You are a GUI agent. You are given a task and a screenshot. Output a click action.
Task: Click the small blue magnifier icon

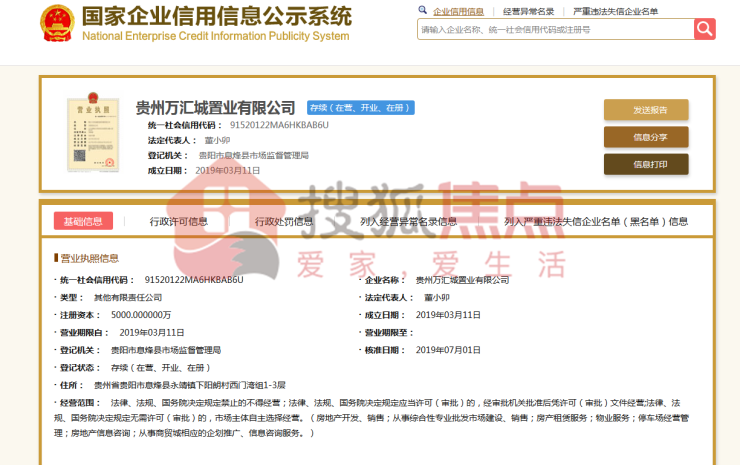pyautogui.click(x=422, y=9)
